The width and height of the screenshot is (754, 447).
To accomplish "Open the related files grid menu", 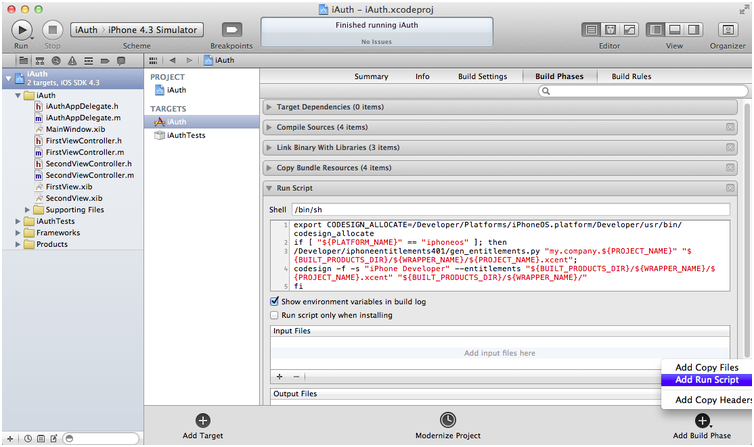I will point(153,61).
